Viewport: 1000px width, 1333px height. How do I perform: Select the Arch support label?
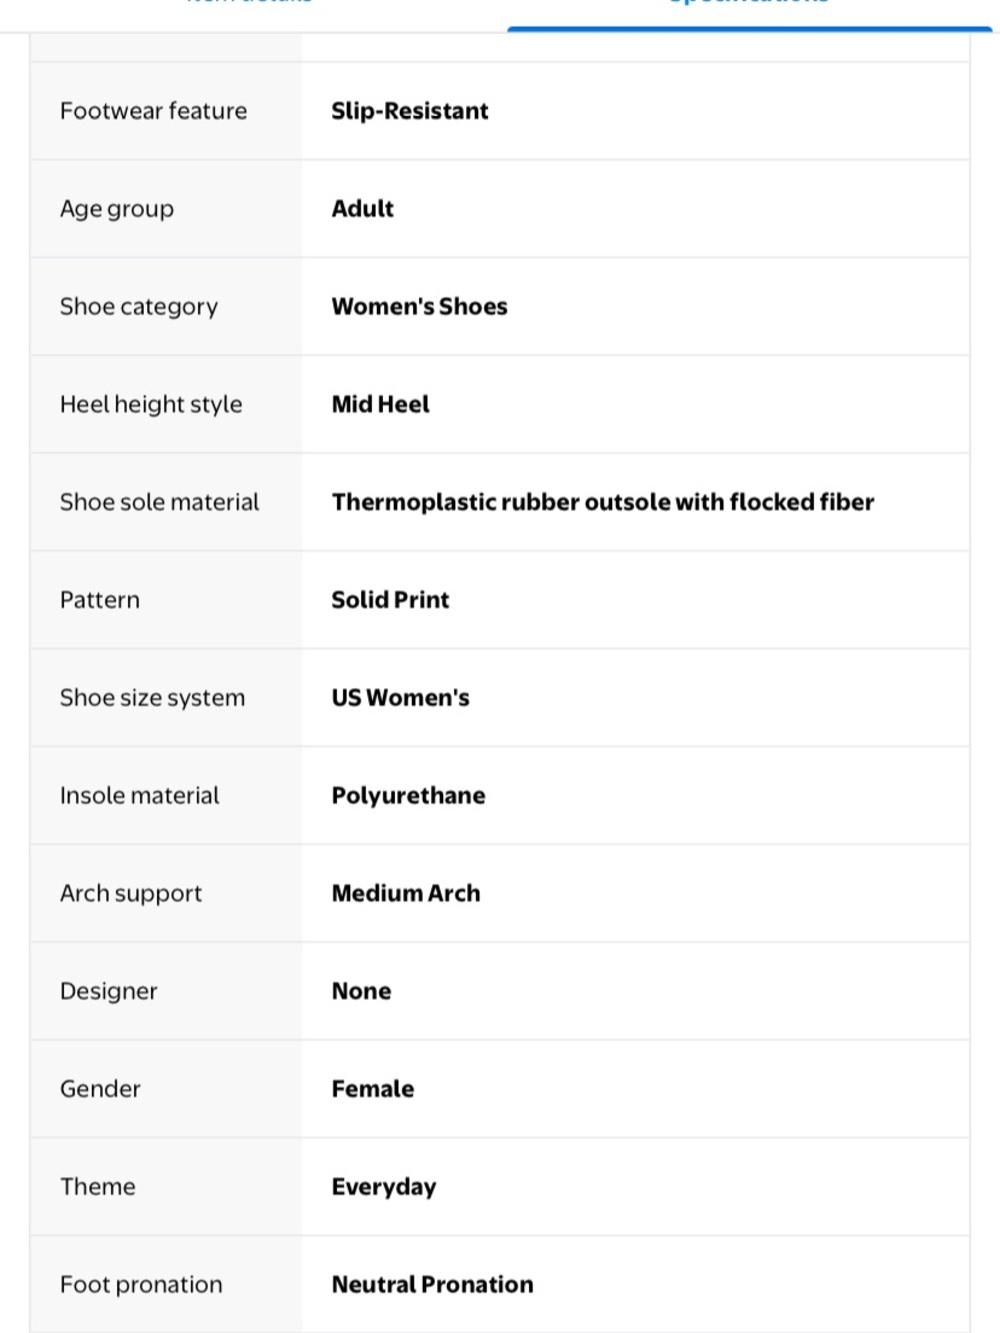point(131,894)
